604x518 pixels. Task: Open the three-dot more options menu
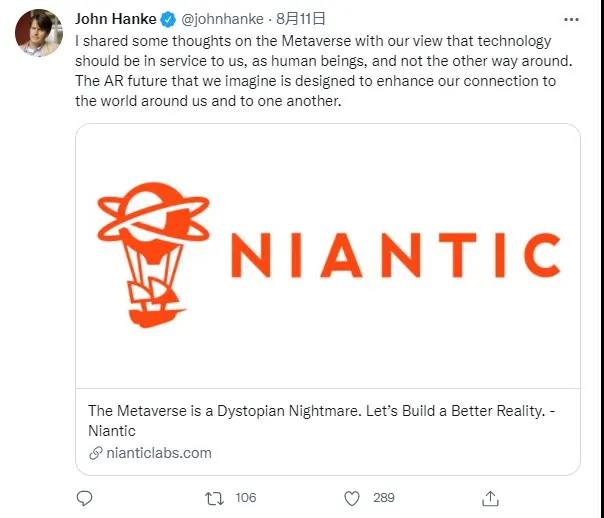pyautogui.click(x=571, y=19)
